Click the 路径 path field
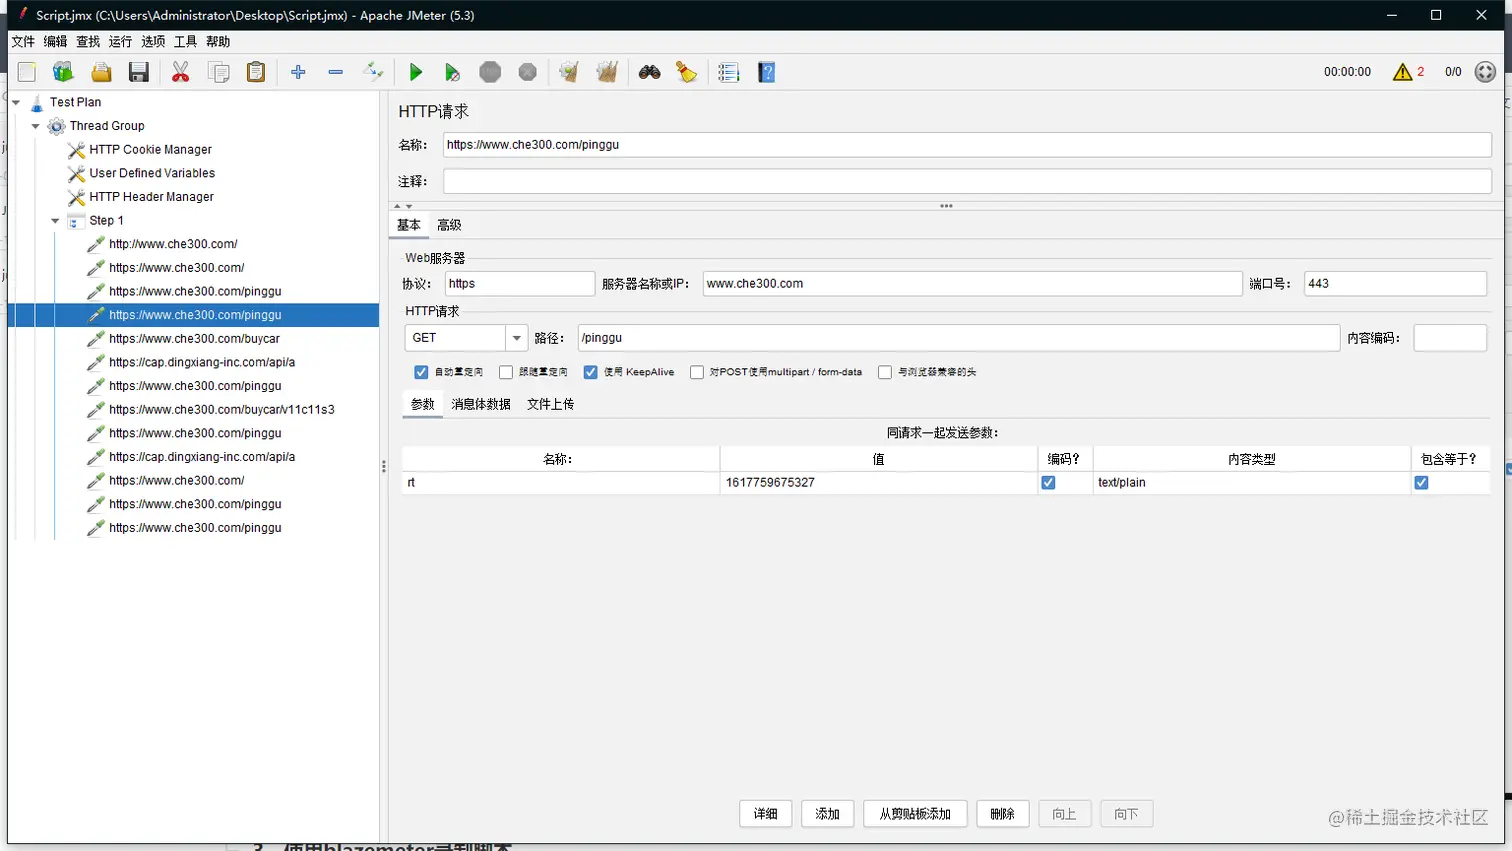Viewport: 1512px width, 851px height. click(958, 338)
